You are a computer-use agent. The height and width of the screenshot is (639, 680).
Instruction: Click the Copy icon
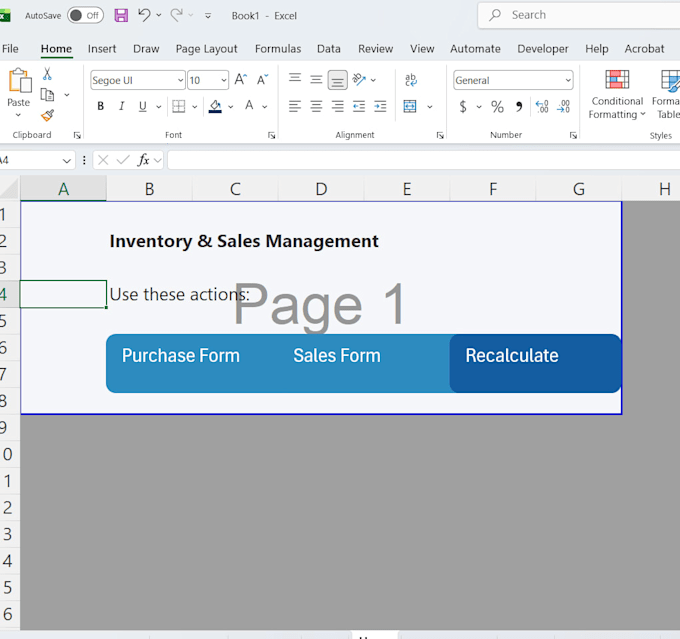coord(47,95)
